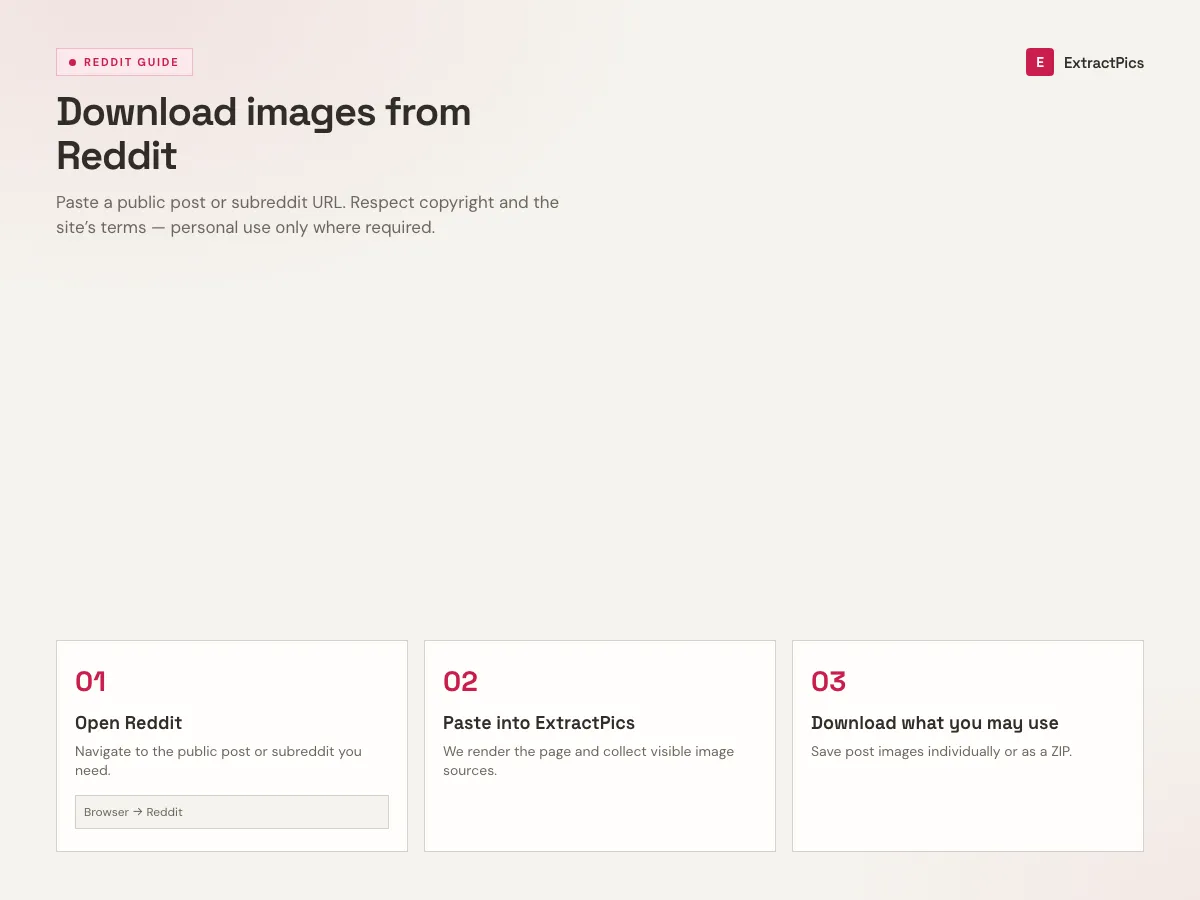Click the Download images from Reddit heading

click(264, 133)
